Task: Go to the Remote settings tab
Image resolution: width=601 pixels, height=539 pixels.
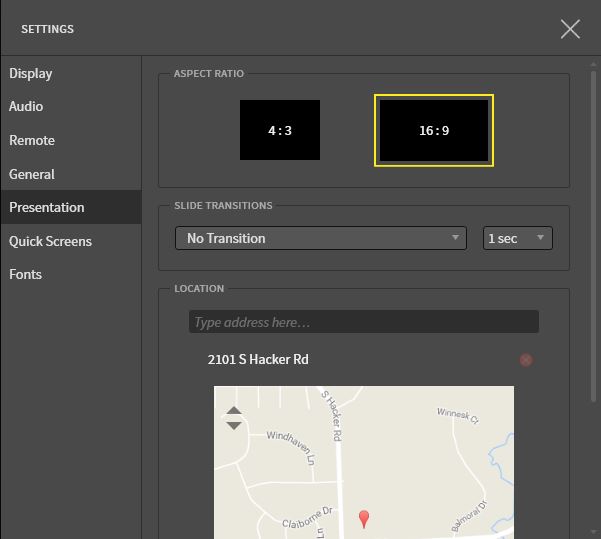Action: tap(71, 140)
